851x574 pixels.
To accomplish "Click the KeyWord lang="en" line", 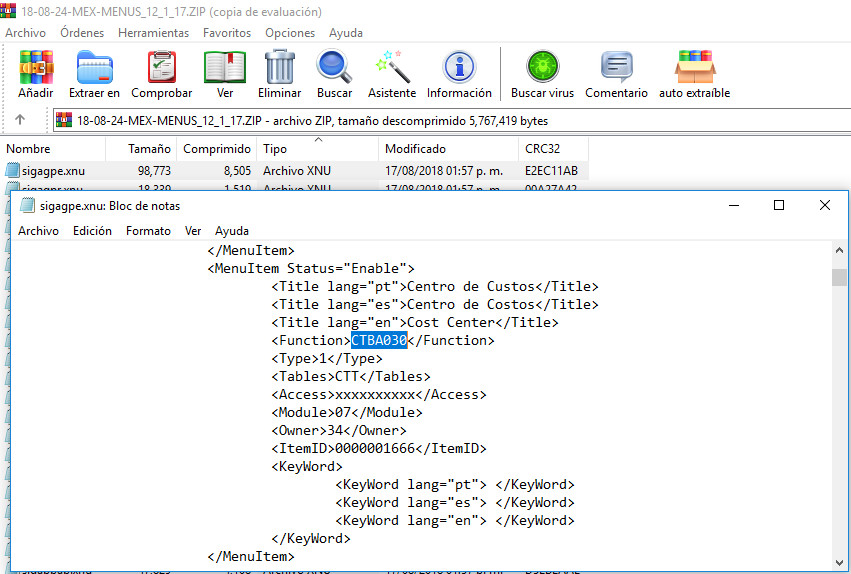I will pos(455,520).
